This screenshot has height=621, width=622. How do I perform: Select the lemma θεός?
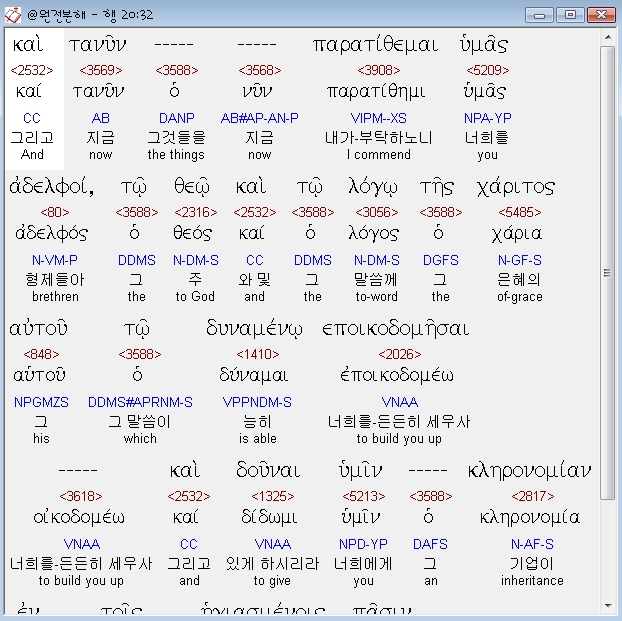click(192, 233)
